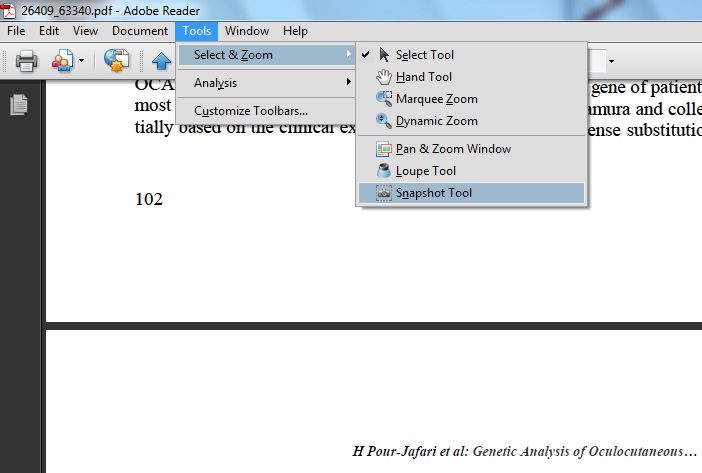The width and height of the screenshot is (702, 473).
Task: Open the Customize Toolbars dialog
Action: 250,111
